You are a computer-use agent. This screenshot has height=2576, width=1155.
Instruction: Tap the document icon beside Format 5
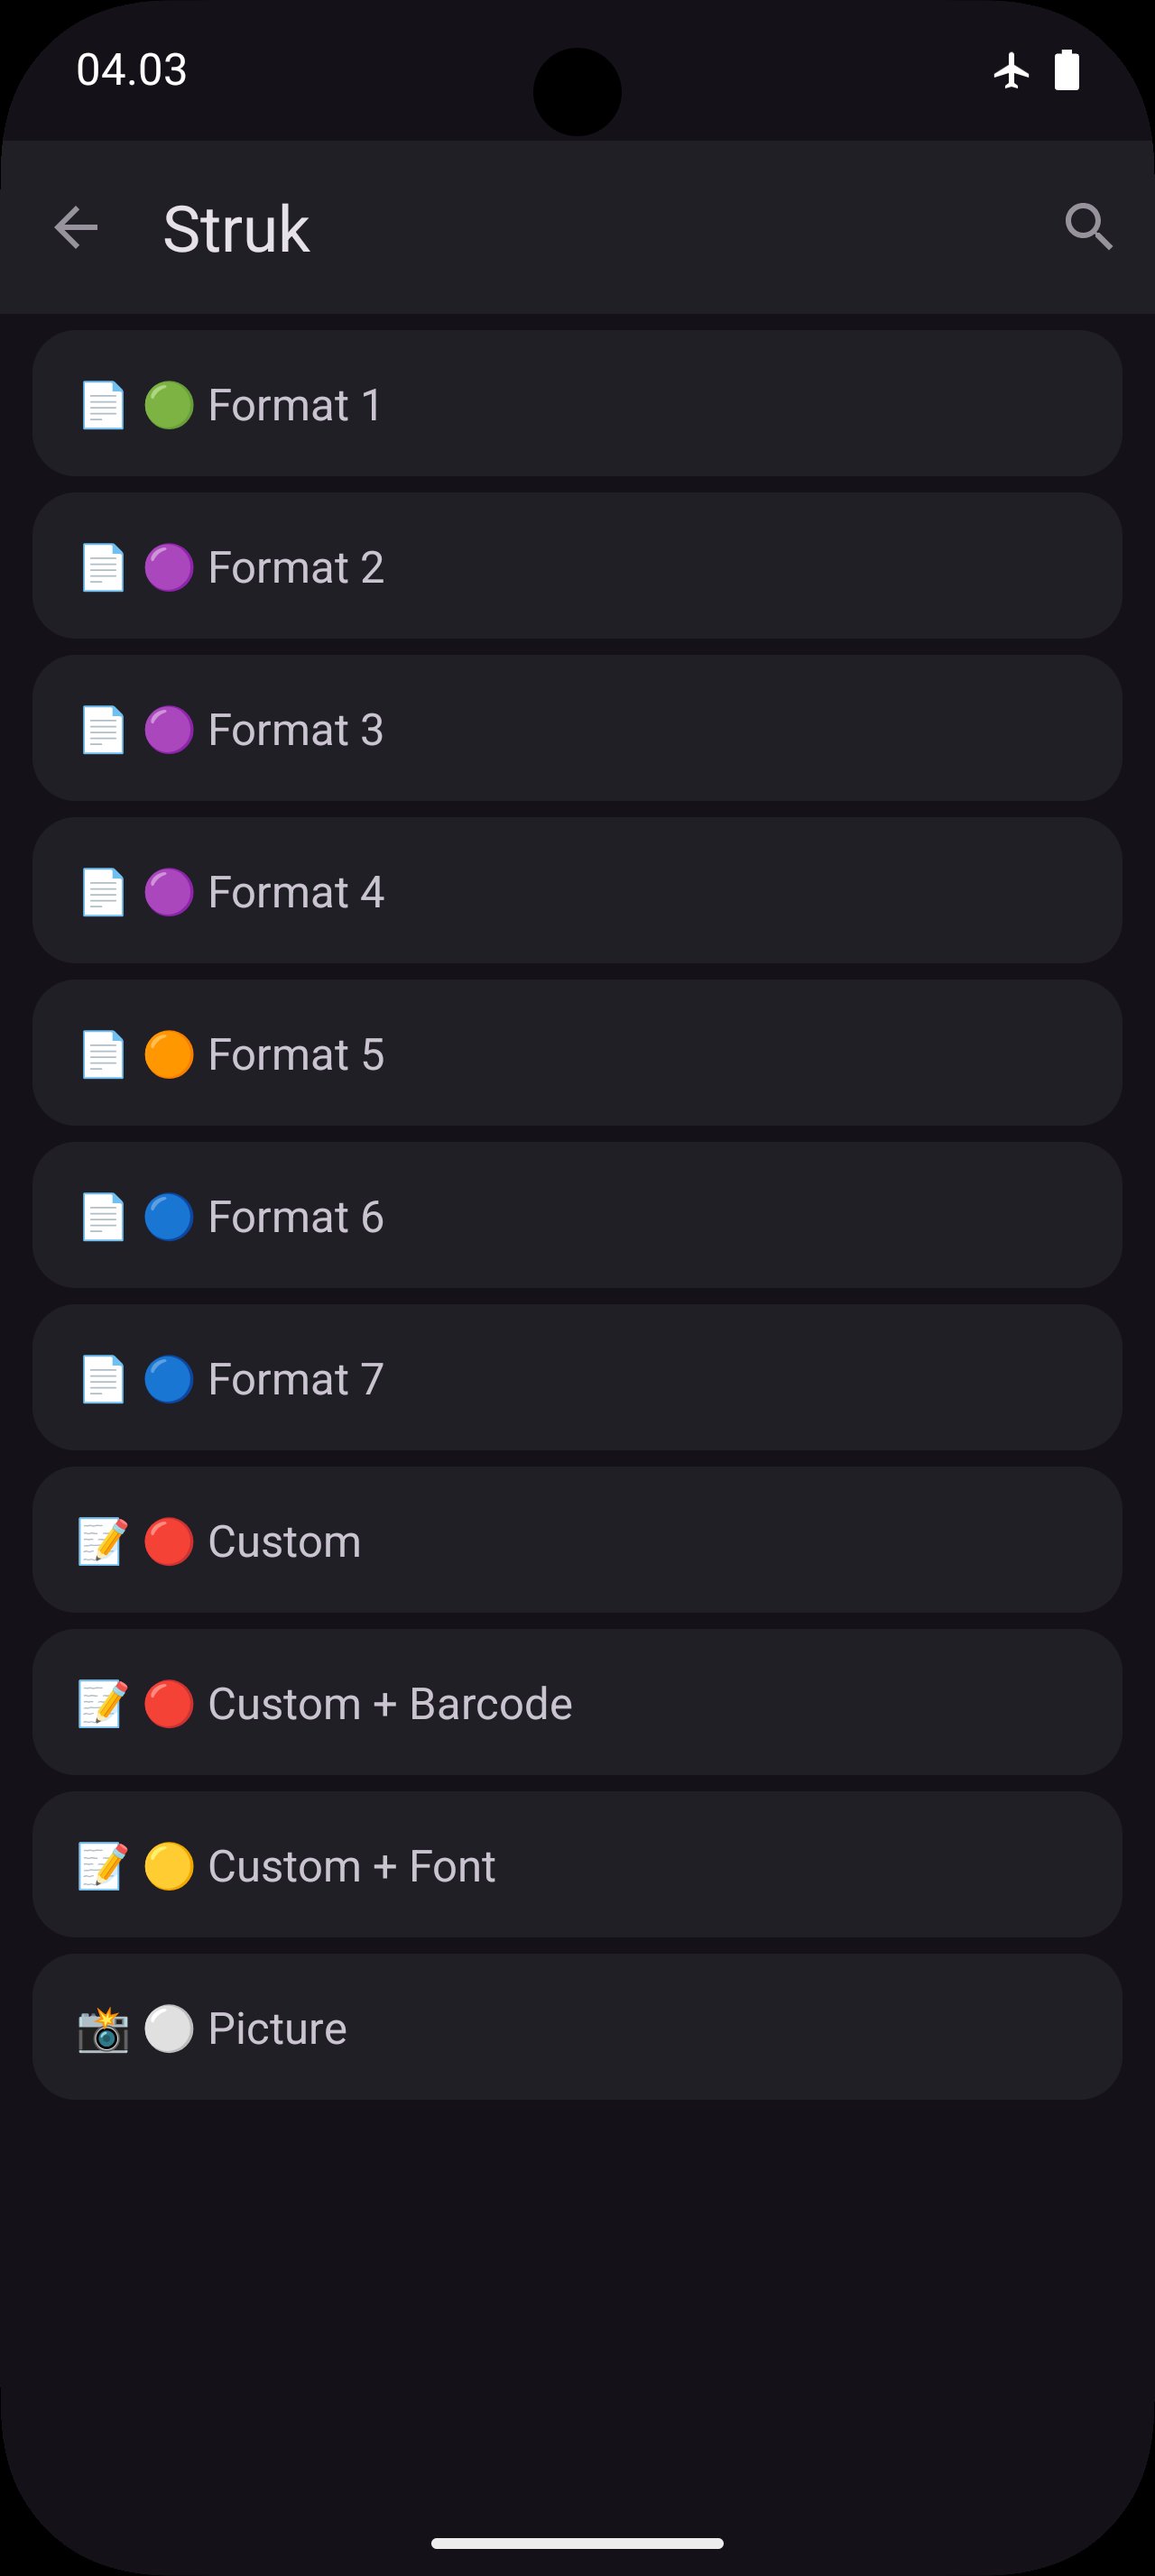[103, 1055]
